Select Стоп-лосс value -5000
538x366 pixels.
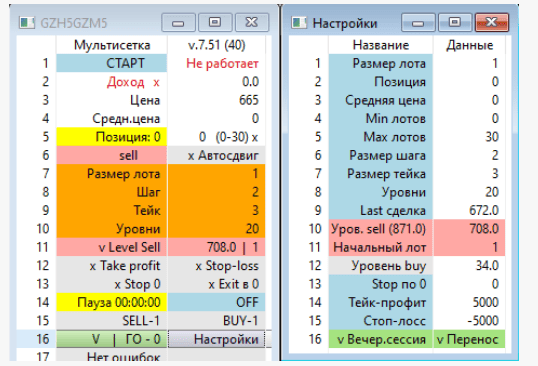pos(469,321)
